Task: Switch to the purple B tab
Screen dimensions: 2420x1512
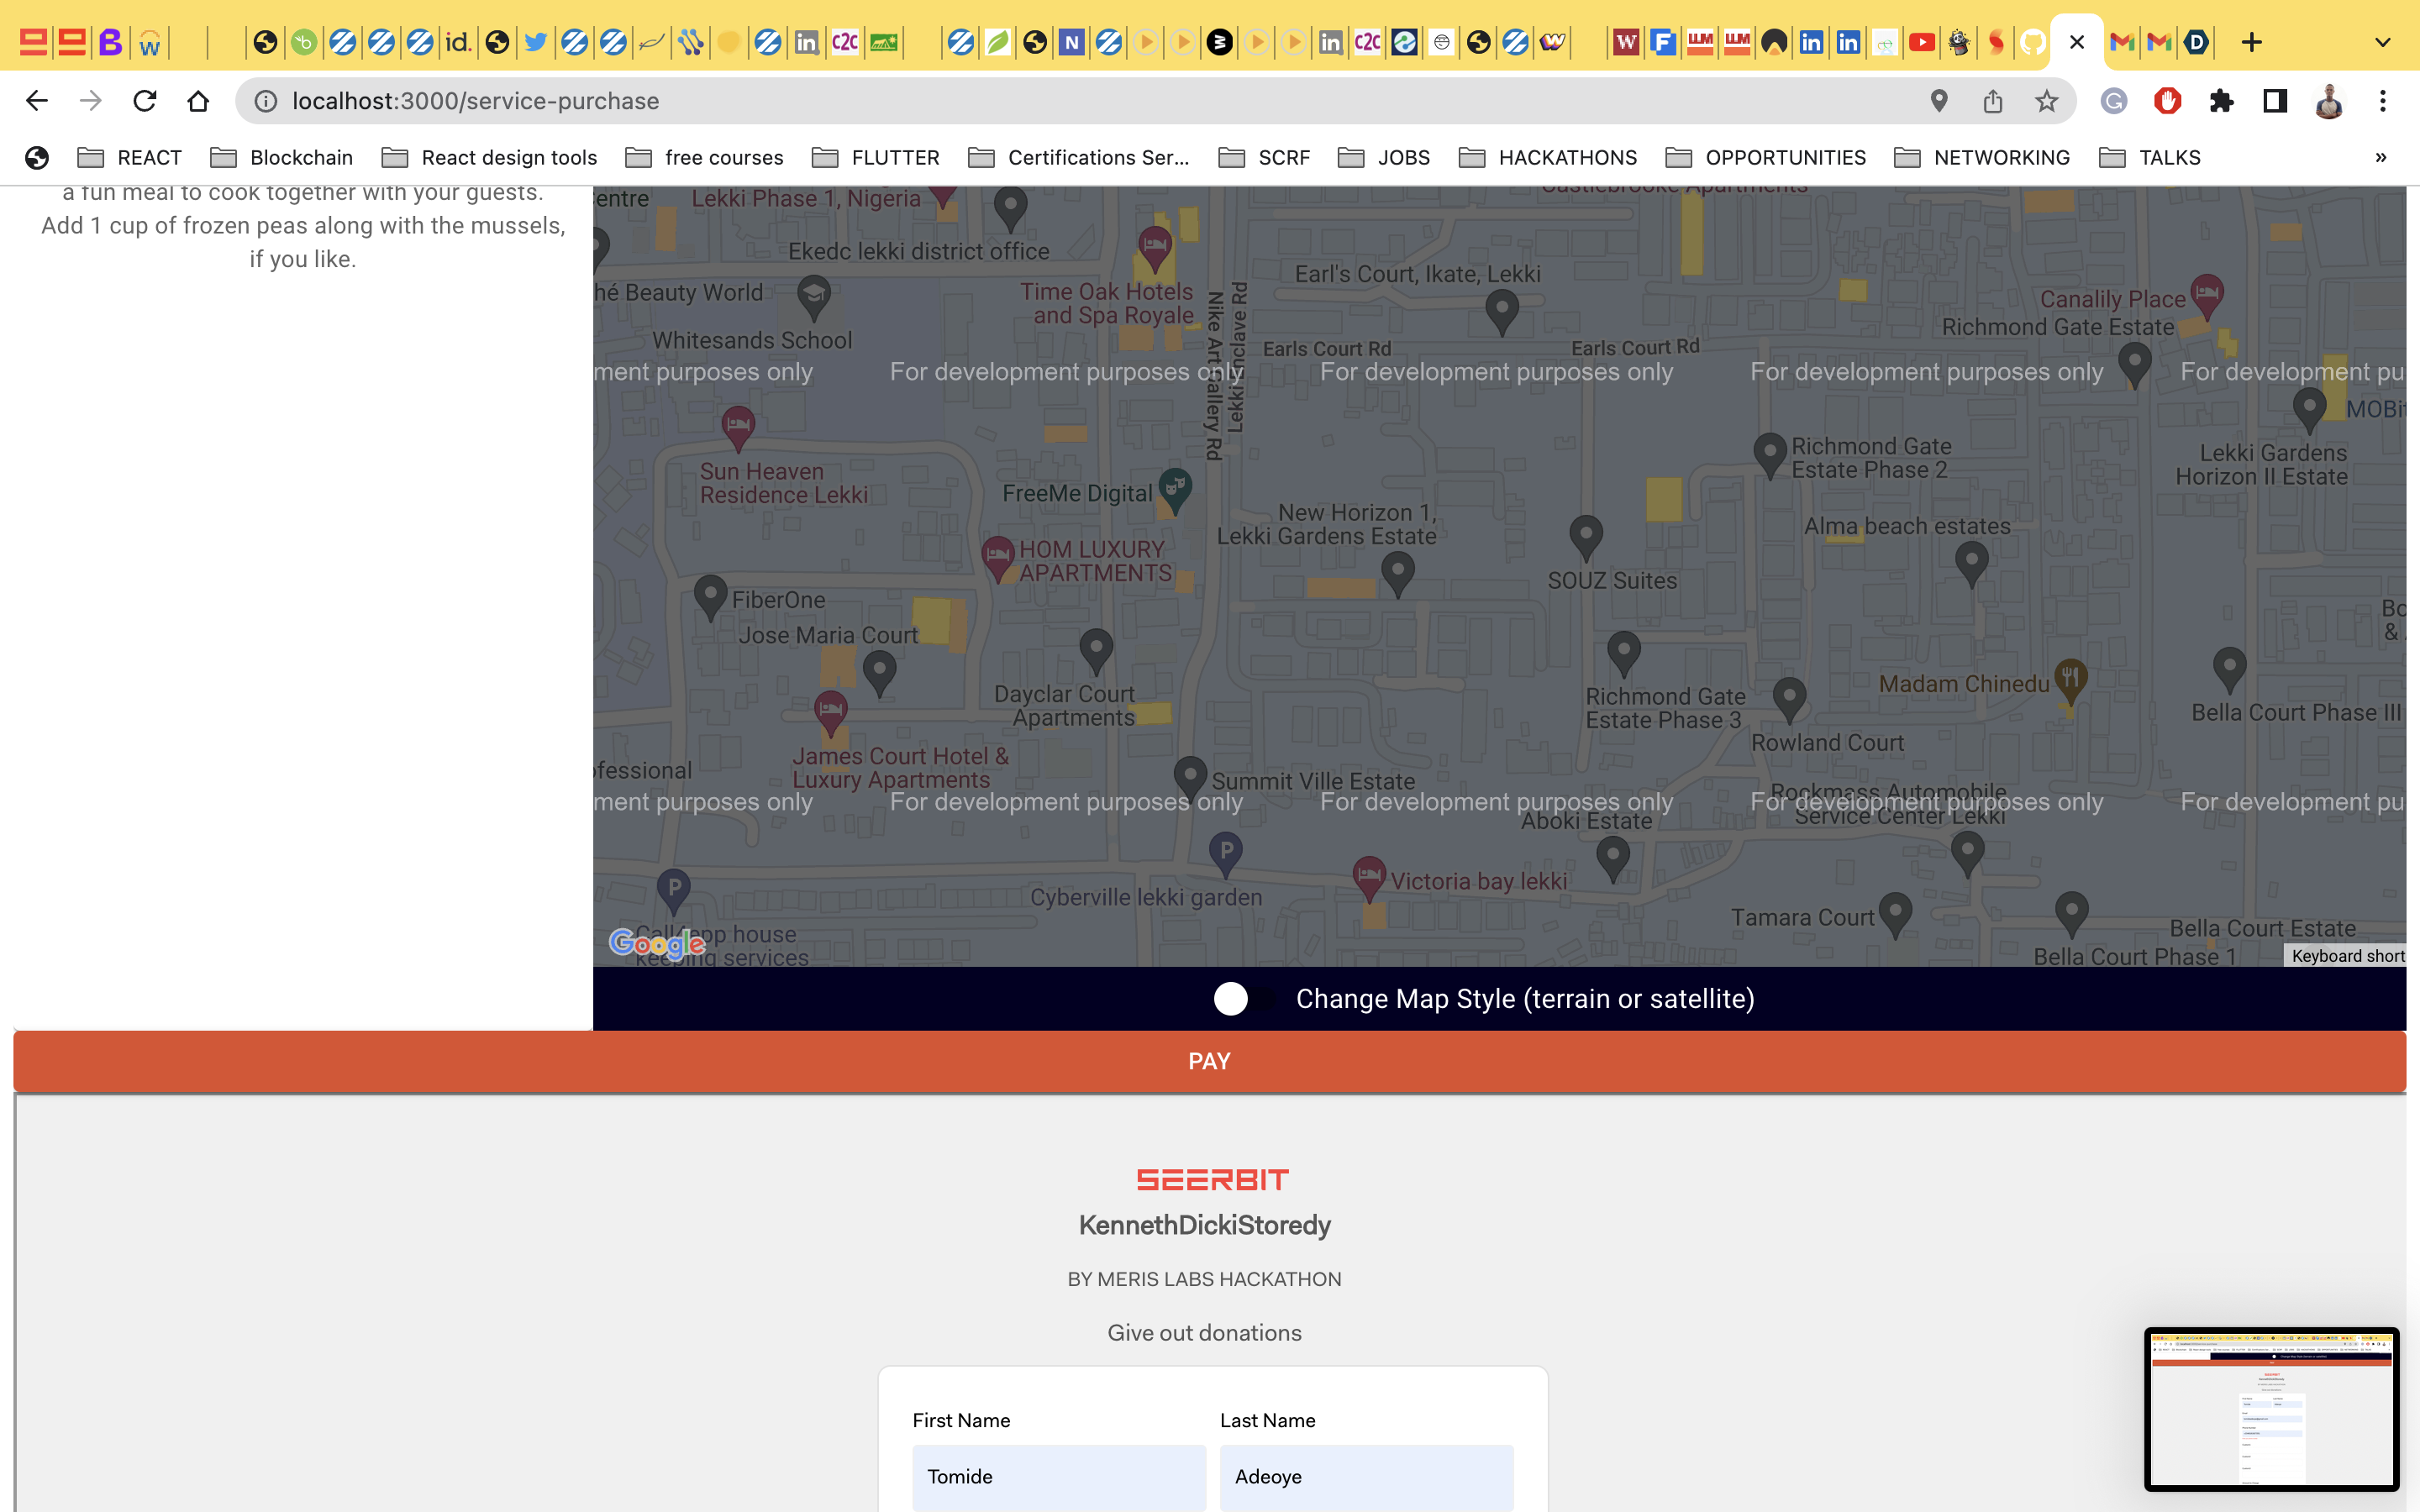Action: [x=110, y=42]
